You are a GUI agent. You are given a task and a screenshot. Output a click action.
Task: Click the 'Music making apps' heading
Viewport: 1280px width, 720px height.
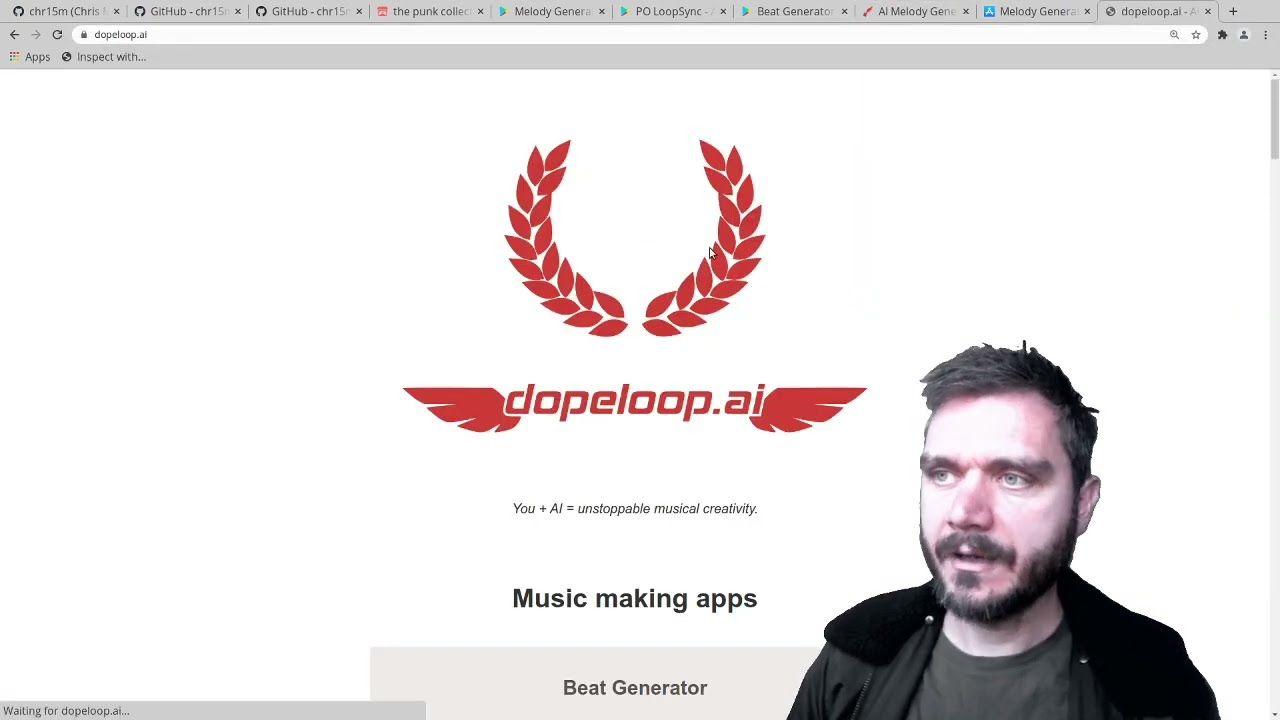[x=635, y=598]
